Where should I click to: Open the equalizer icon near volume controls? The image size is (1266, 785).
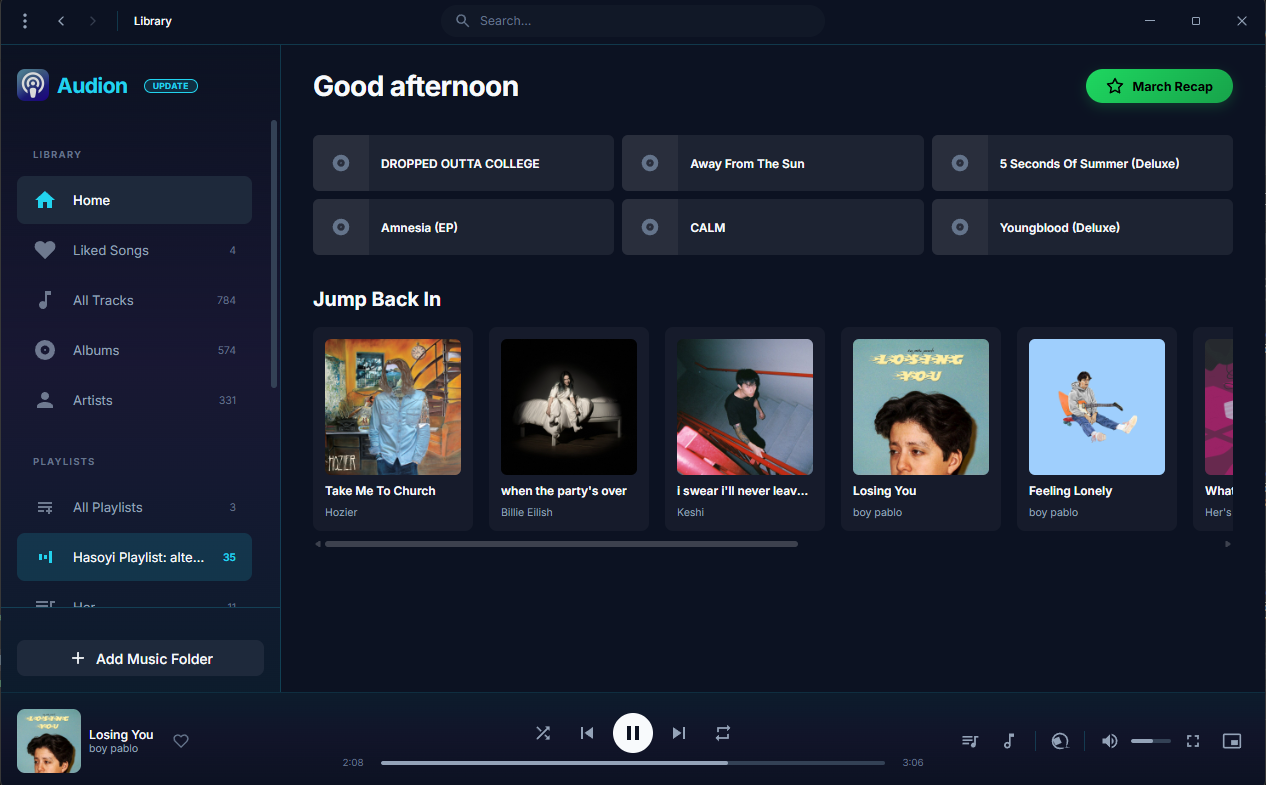(x=1059, y=741)
